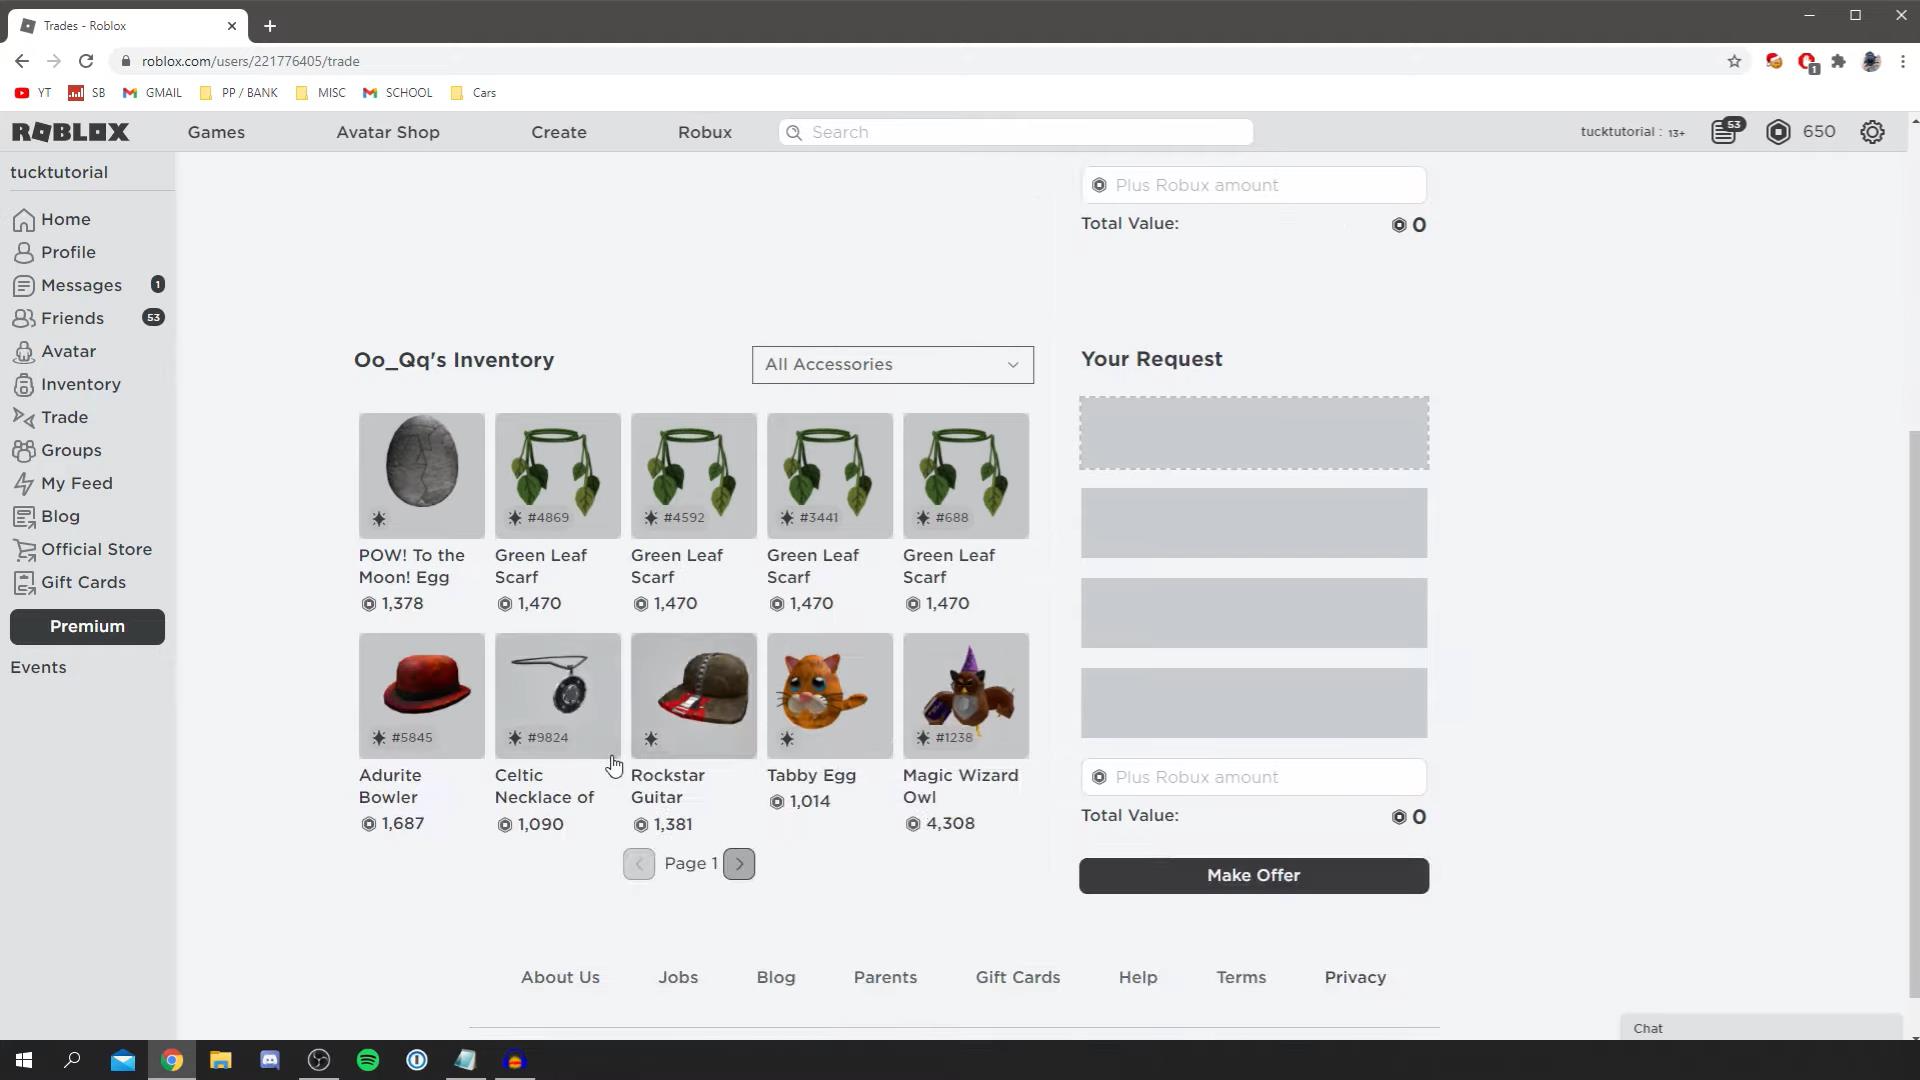Open About Us footer link
The height and width of the screenshot is (1080, 1920).
coord(560,978)
